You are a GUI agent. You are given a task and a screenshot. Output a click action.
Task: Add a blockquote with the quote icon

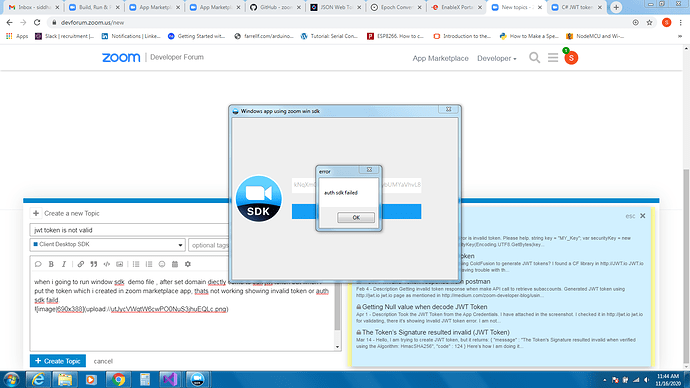pyautogui.click(x=94, y=264)
